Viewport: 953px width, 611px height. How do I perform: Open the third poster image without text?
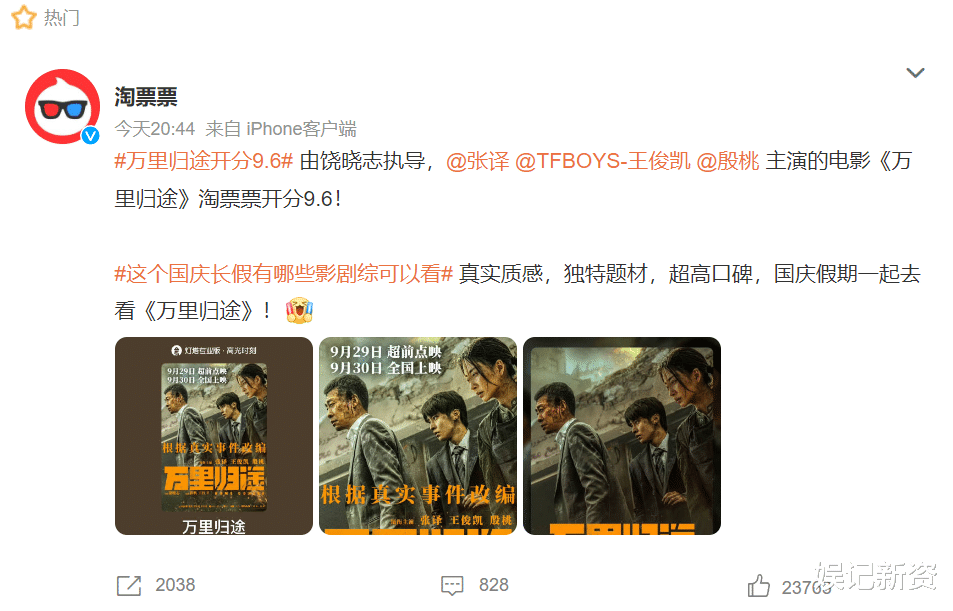pyautogui.click(x=622, y=436)
